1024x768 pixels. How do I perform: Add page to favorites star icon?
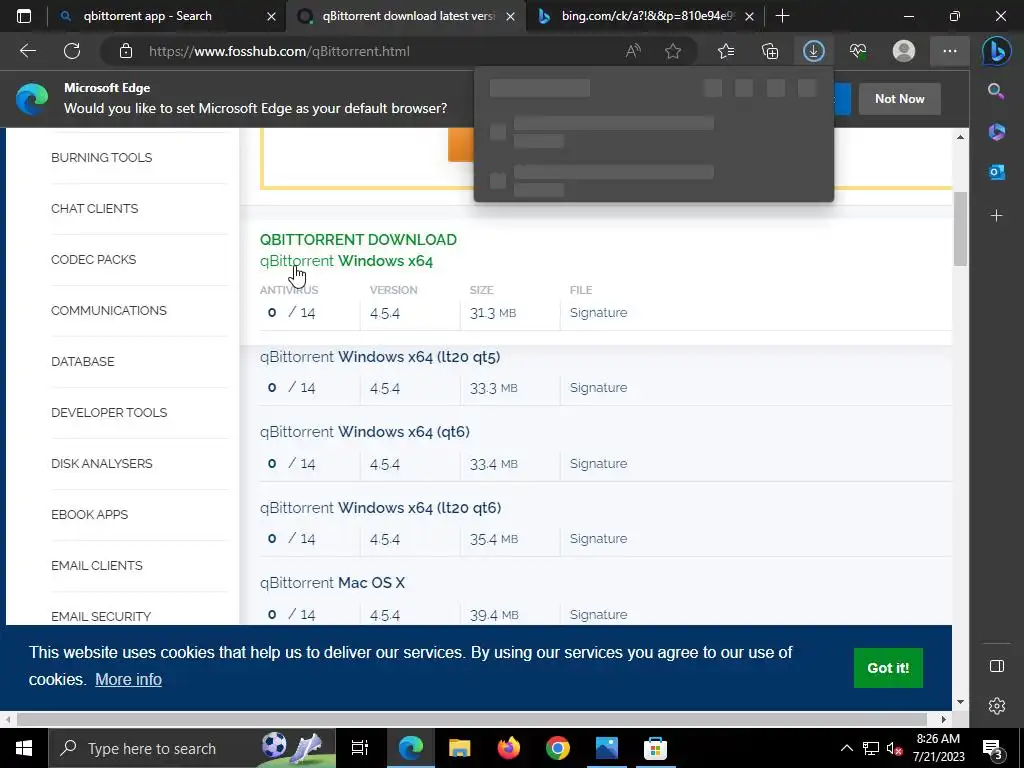tap(673, 51)
